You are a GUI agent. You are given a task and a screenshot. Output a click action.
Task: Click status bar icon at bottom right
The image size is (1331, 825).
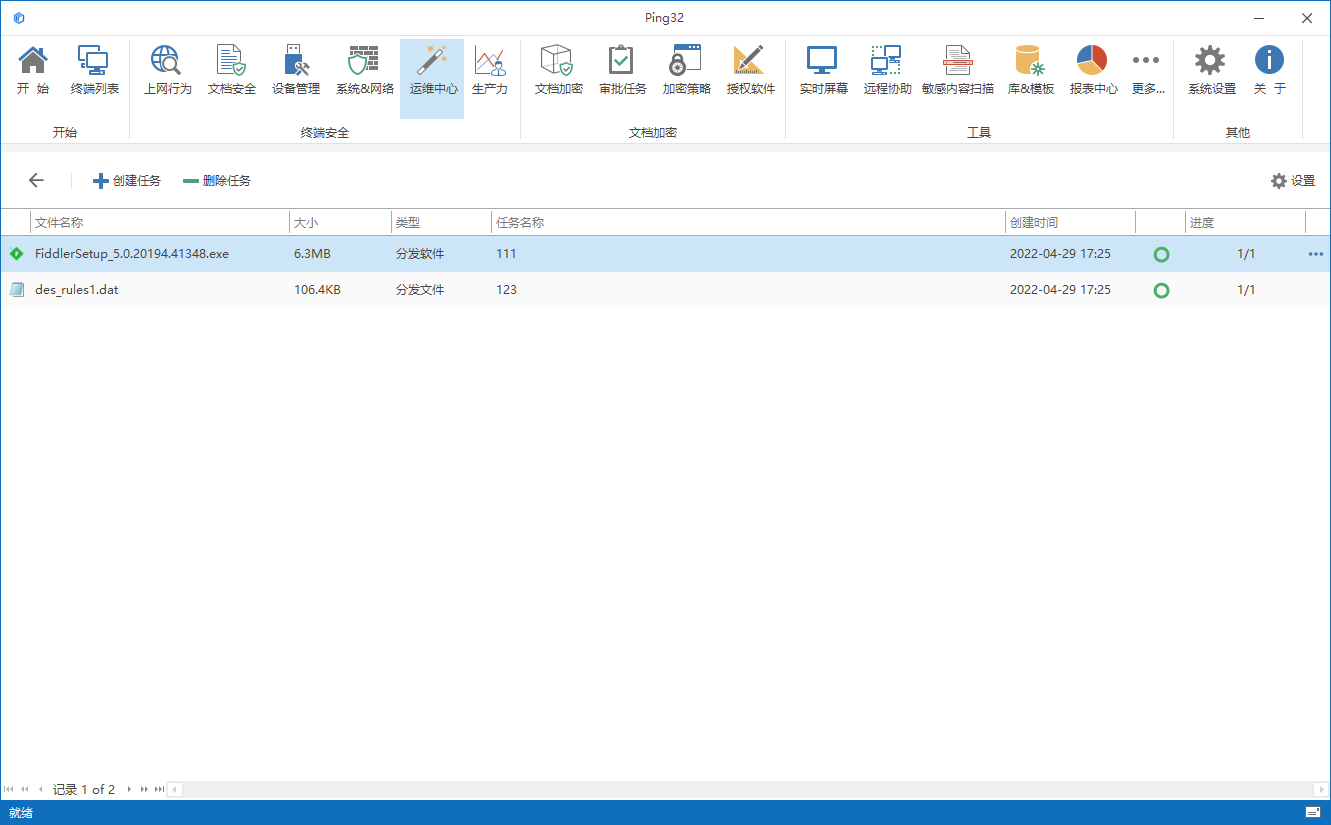1313,812
